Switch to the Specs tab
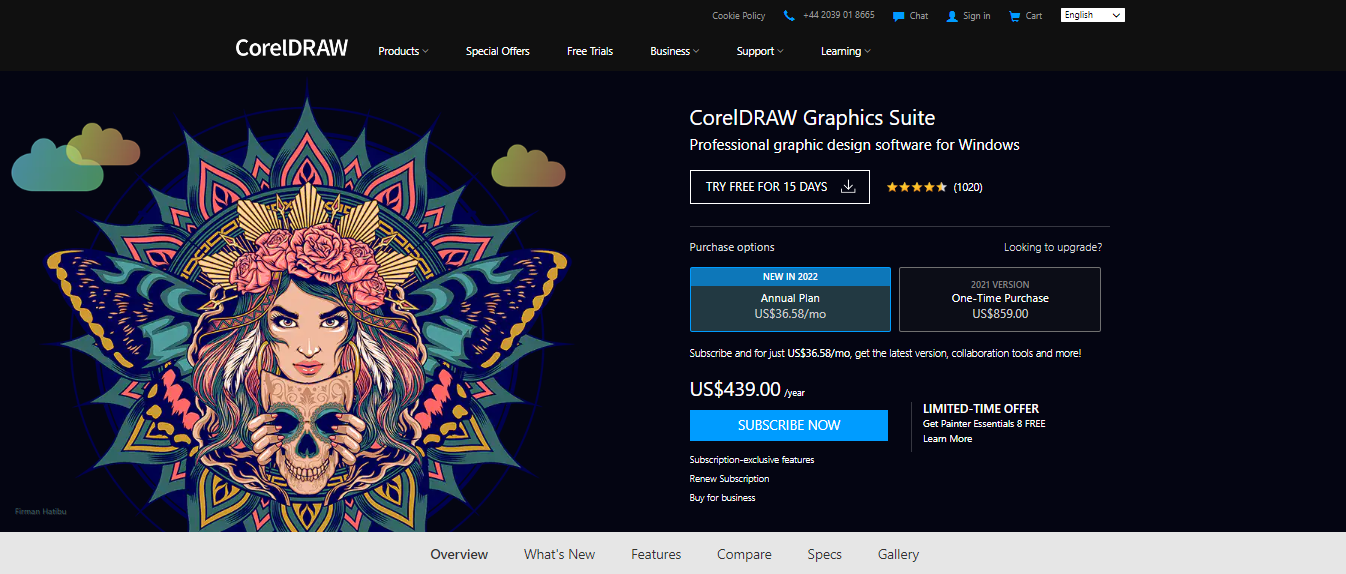 pyautogui.click(x=825, y=554)
